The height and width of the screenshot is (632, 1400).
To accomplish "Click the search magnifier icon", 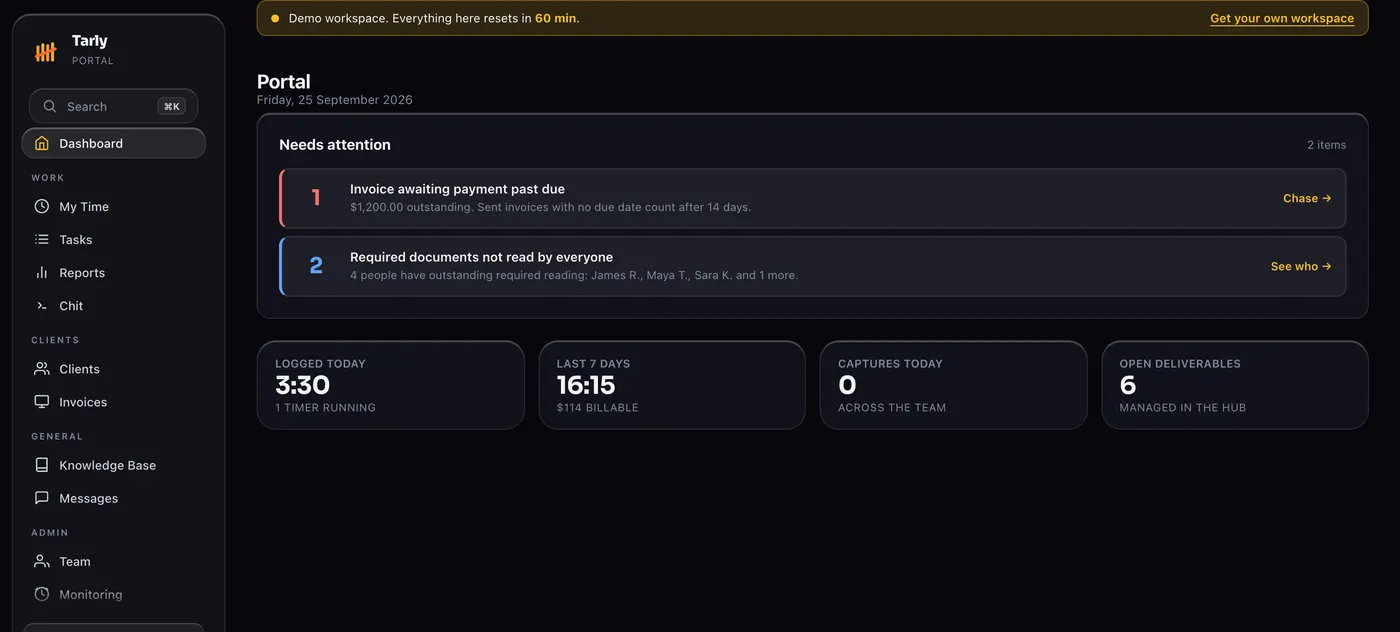I will [50, 106].
